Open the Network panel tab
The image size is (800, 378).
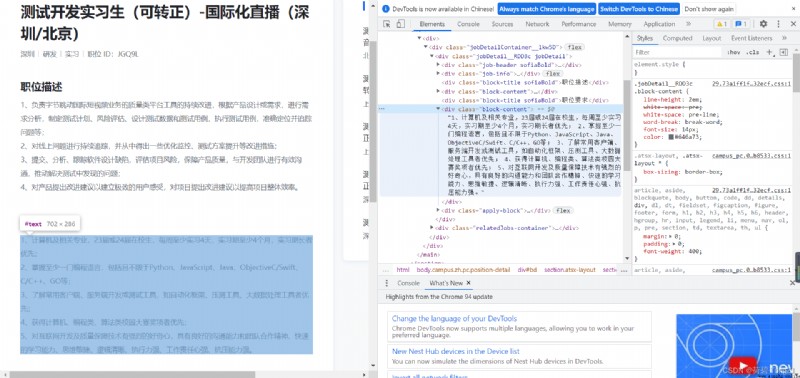click(537, 24)
